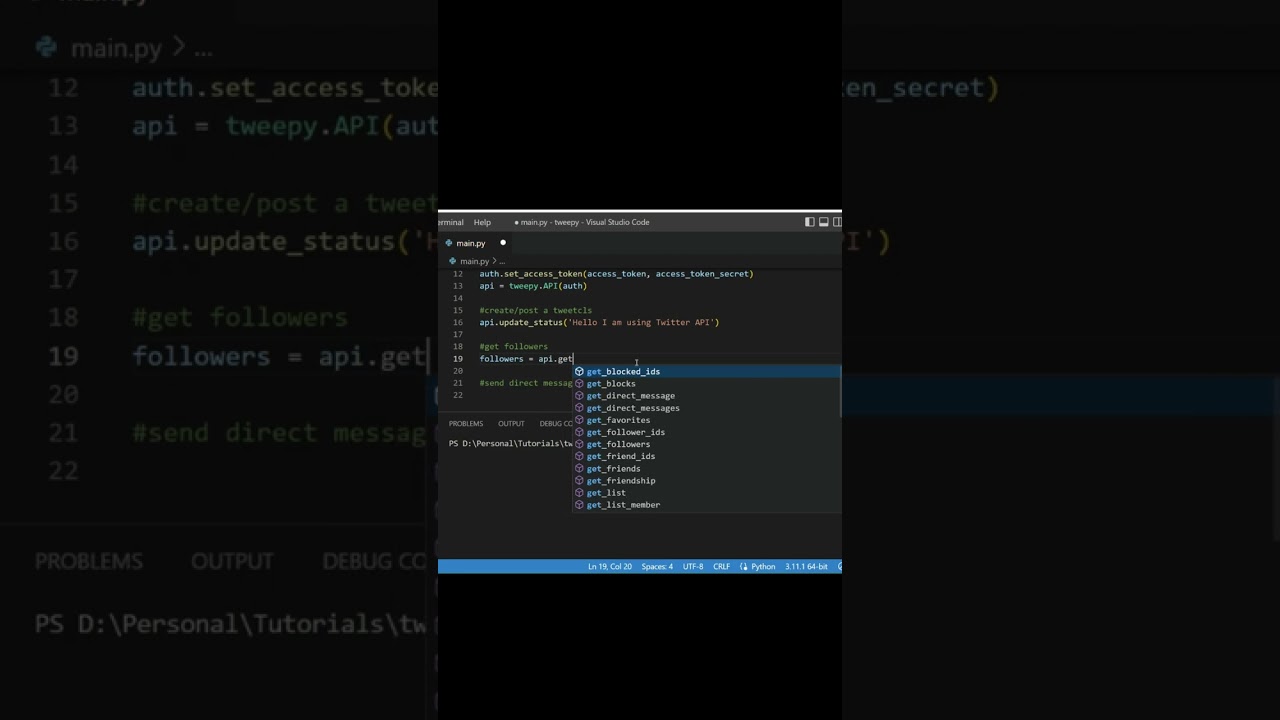This screenshot has width=1280, height=720.
Task: Change indentation via Spaces: 4
Action: coord(657,566)
